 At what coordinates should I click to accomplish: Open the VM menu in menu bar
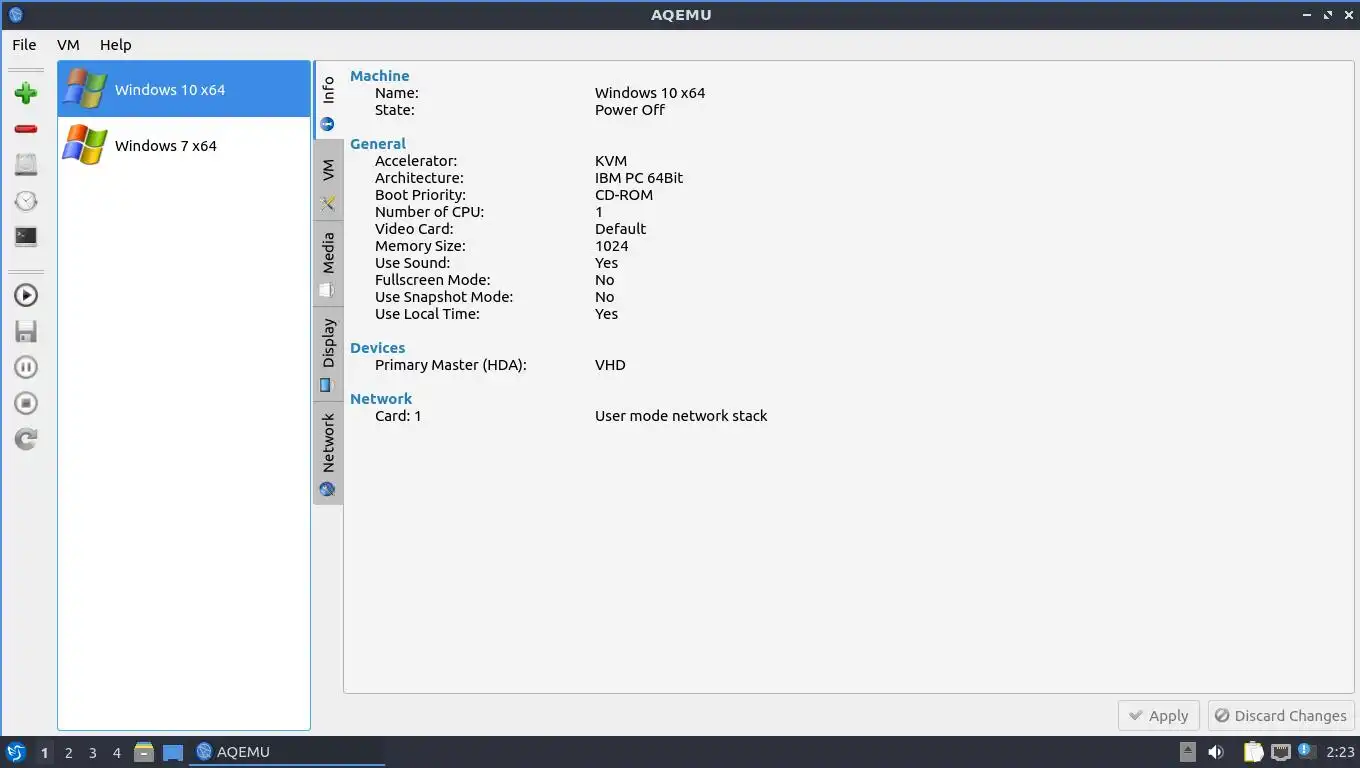68,45
